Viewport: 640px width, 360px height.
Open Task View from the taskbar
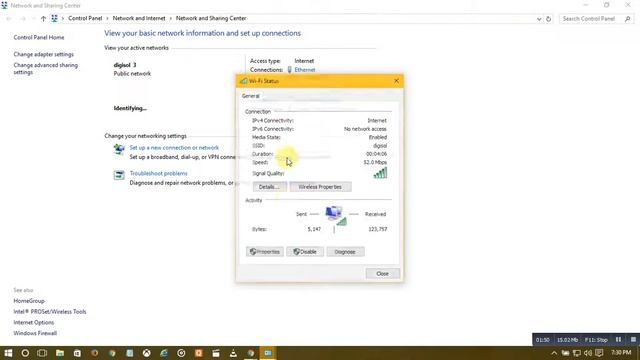(42, 353)
